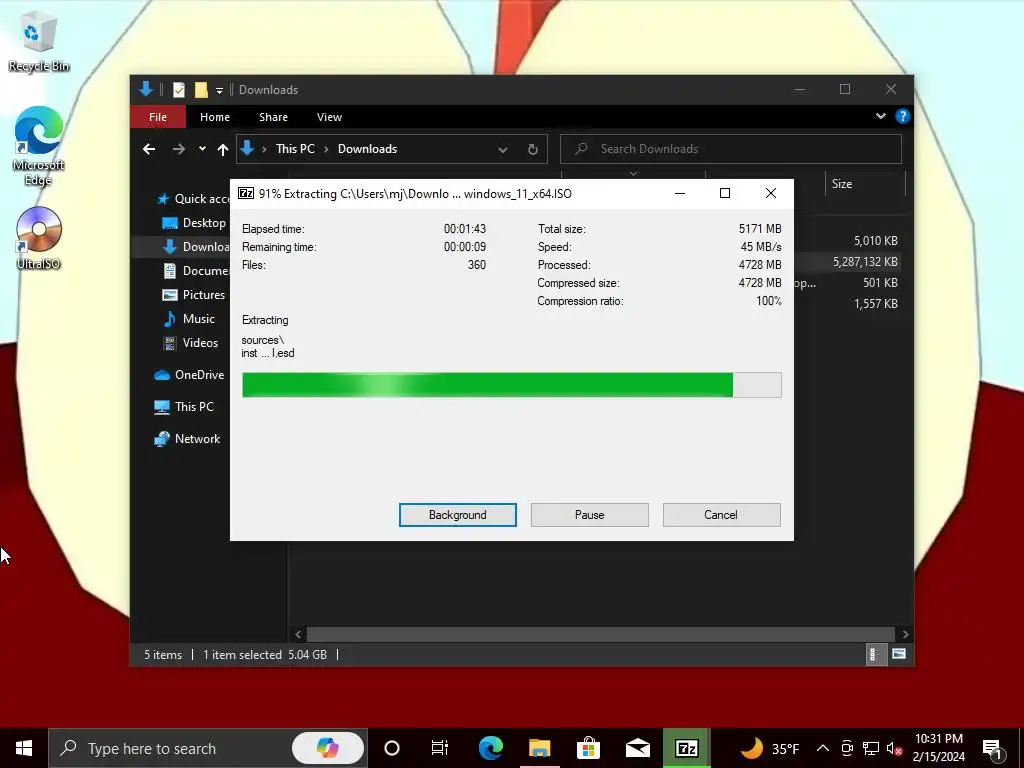The width and height of the screenshot is (1024, 768).
Task: Select Pictures in navigation pane
Action: pos(193,295)
